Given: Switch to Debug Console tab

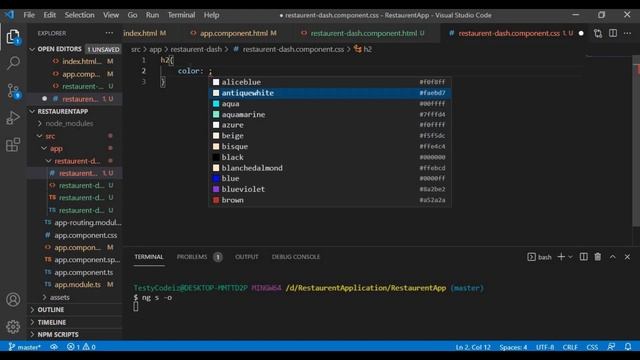Looking at the screenshot, I should click(x=296, y=257).
